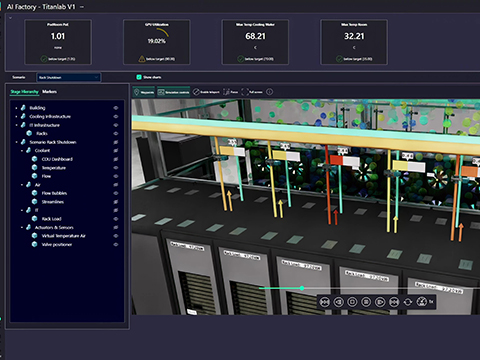Switch viewport to Full screen
Viewport: 480px width, 360px height.
tap(252, 92)
